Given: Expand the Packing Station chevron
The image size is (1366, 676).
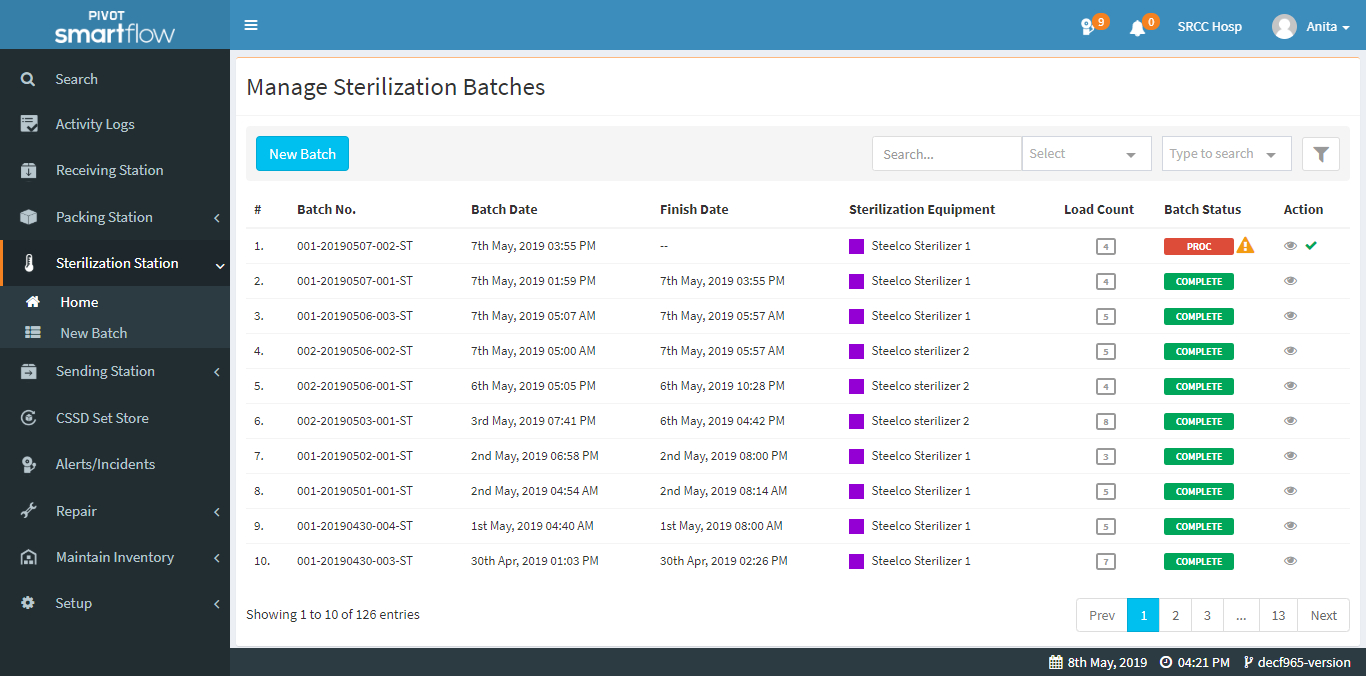Looking at the screenshot, I should pos(217,217).
